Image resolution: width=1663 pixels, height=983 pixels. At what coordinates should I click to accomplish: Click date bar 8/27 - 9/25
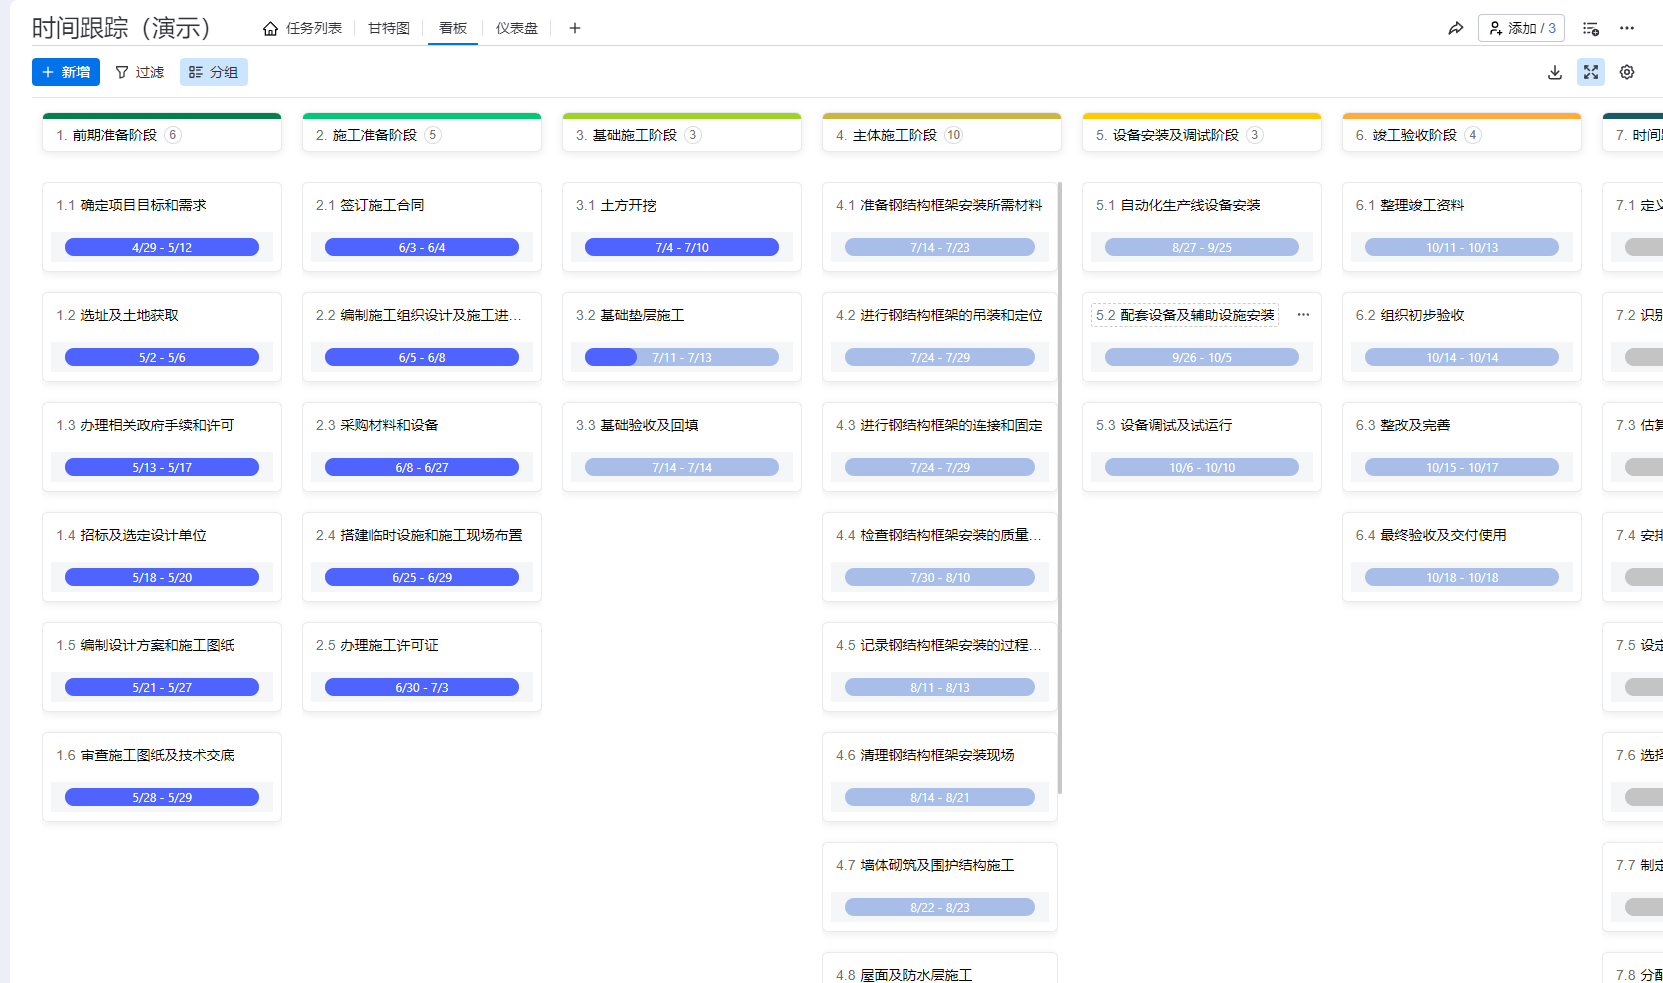(x=1202, y=247)
